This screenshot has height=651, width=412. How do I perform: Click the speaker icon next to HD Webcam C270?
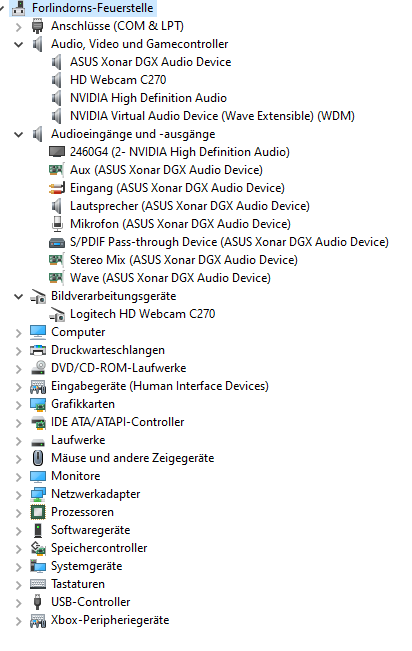(x=56, y=80)
